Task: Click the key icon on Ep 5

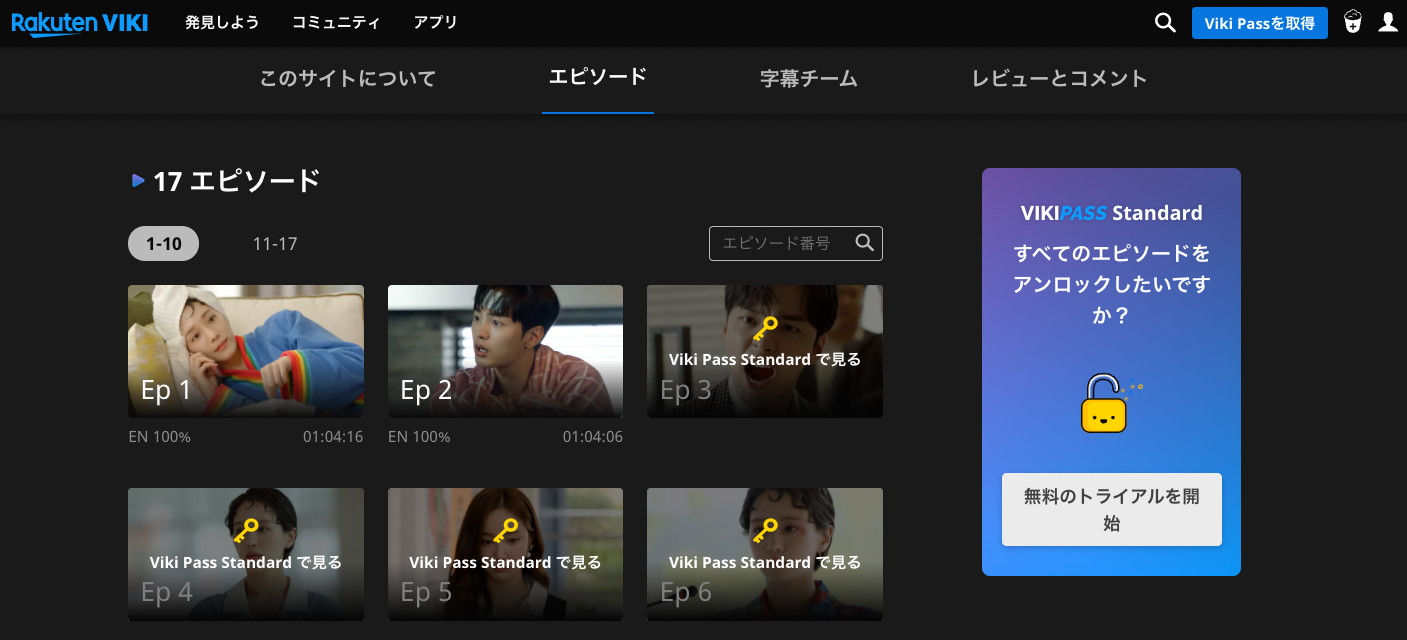Action: pos(505,531)
